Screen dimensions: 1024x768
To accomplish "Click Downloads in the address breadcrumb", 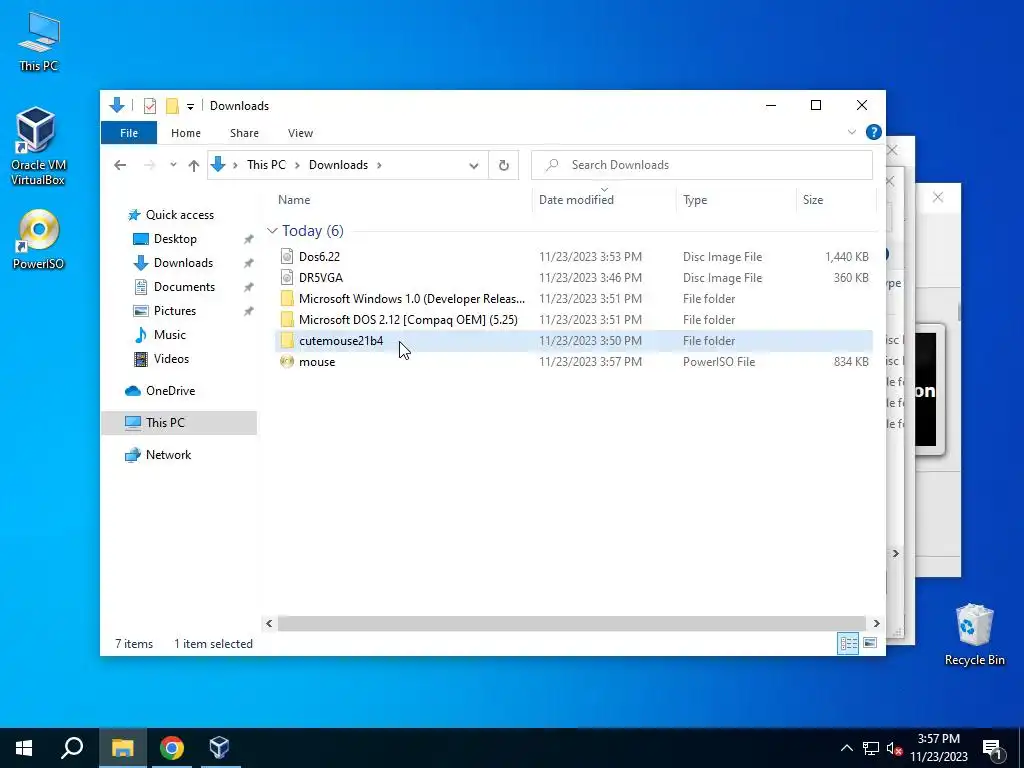I will click(x=338, y=165).
